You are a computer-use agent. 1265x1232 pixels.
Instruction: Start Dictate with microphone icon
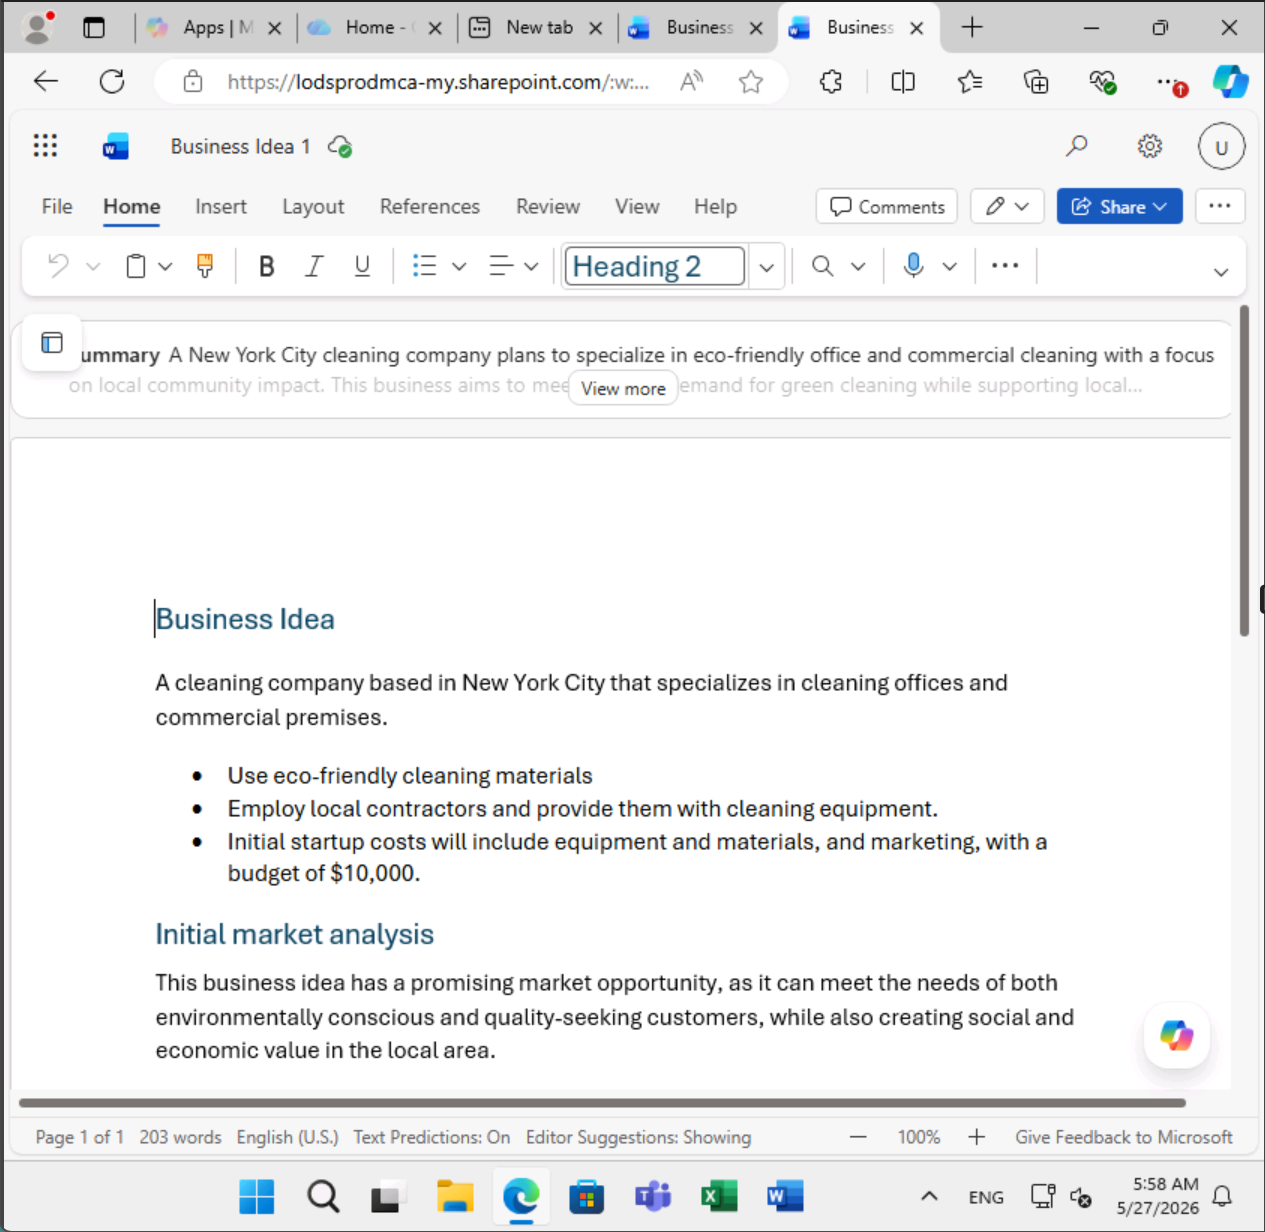click(913, 265)
